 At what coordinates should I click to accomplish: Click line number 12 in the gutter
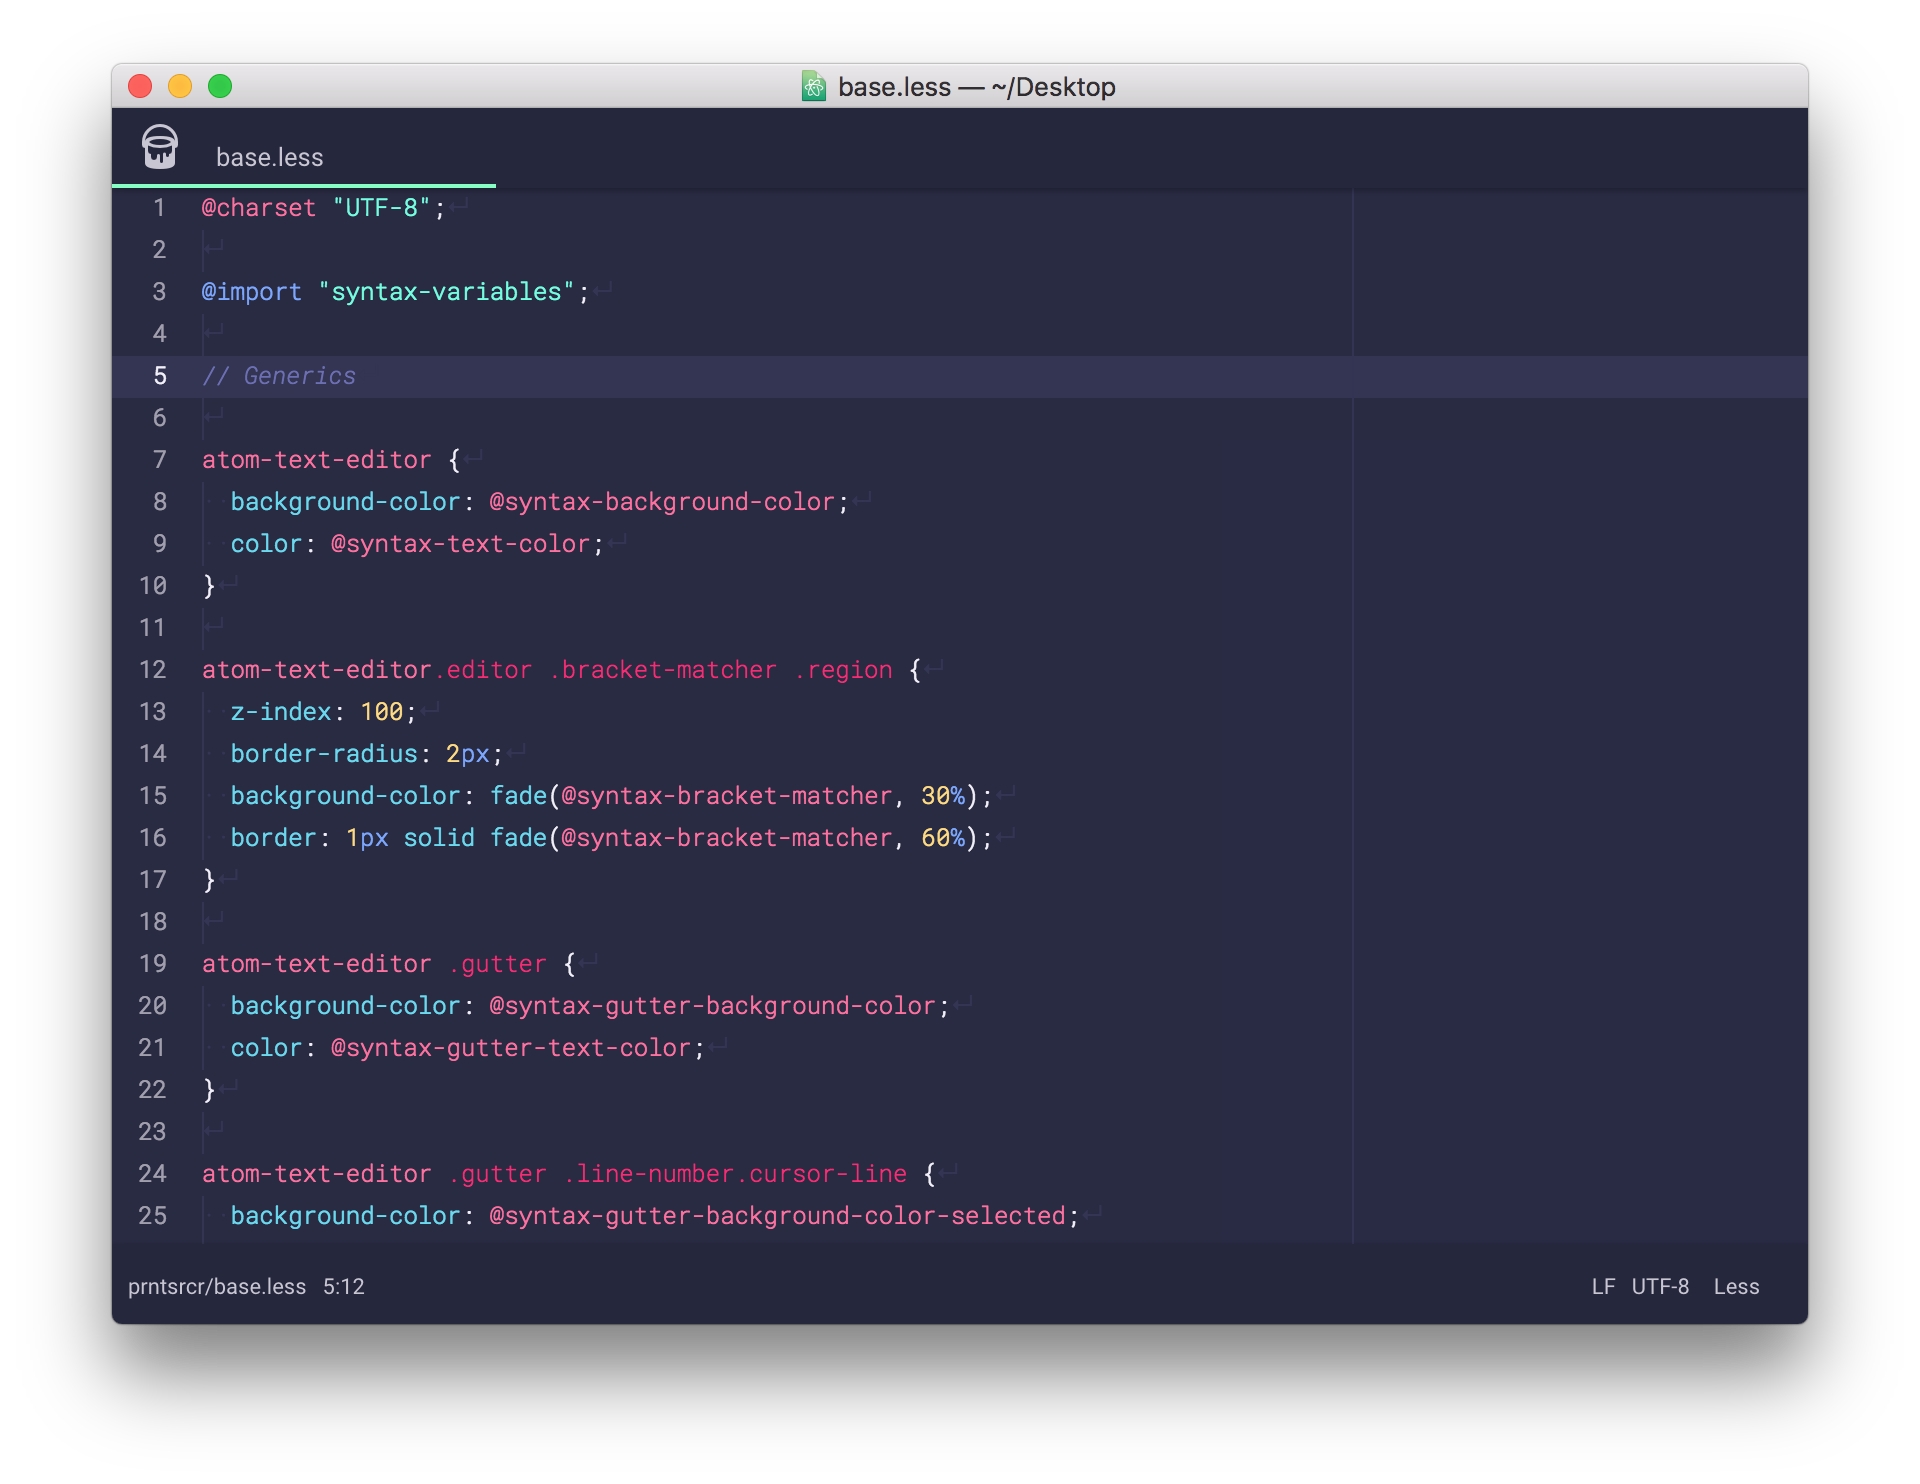152,670
